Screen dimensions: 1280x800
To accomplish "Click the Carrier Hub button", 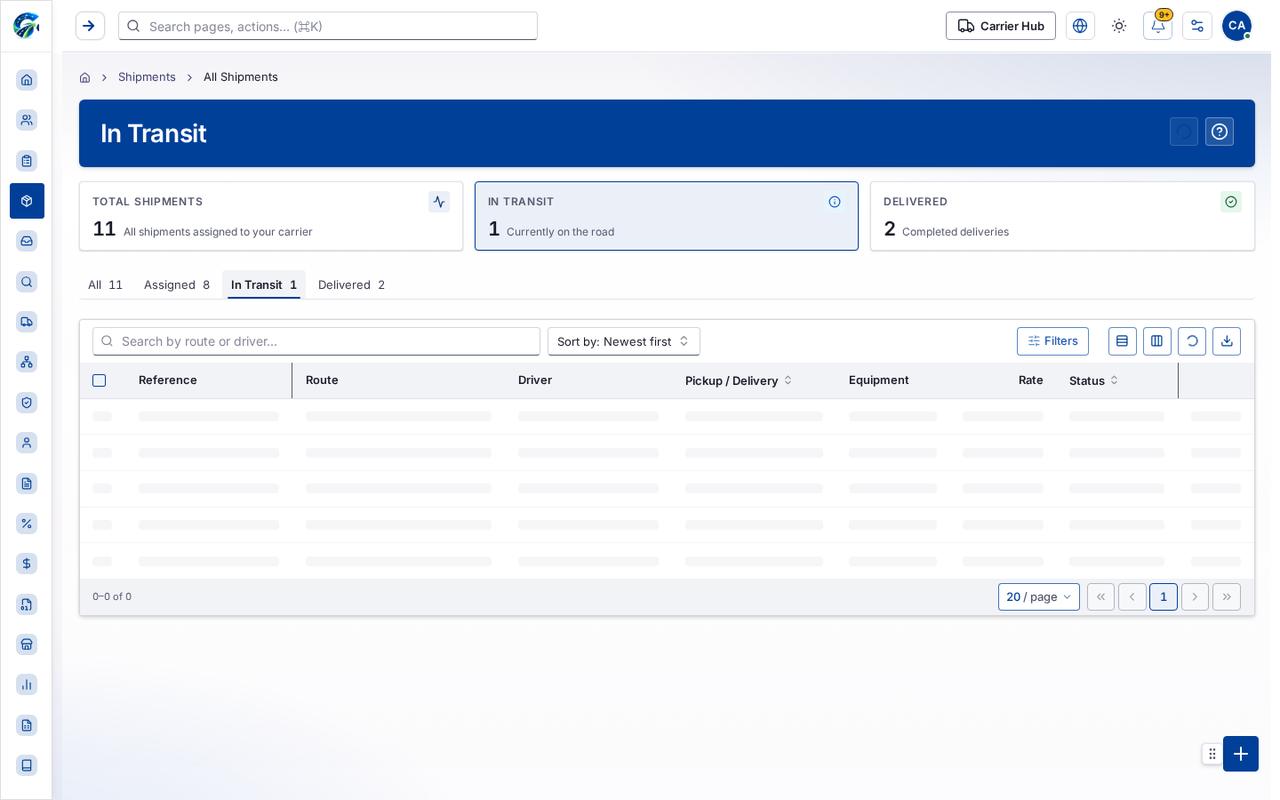I will 1001,26.
